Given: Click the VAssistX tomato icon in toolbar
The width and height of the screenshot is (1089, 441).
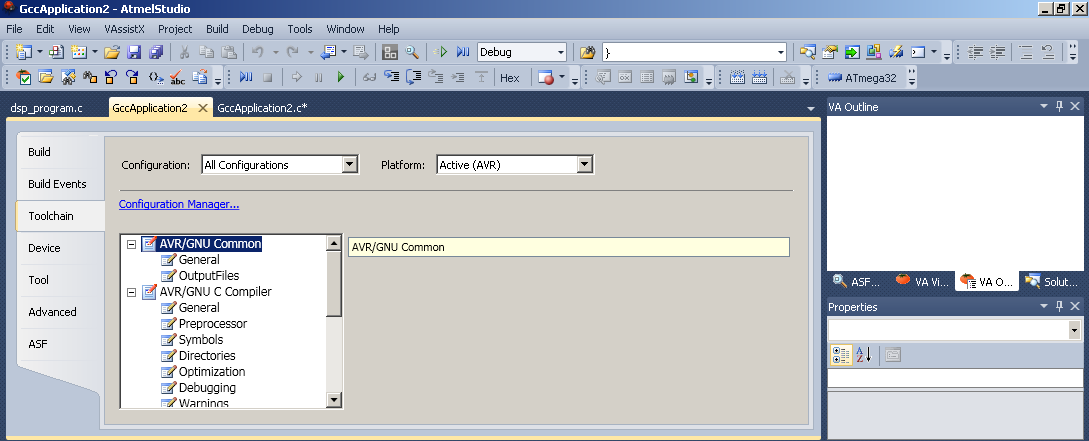Looking at the screenshot, I should click(24, 77).
